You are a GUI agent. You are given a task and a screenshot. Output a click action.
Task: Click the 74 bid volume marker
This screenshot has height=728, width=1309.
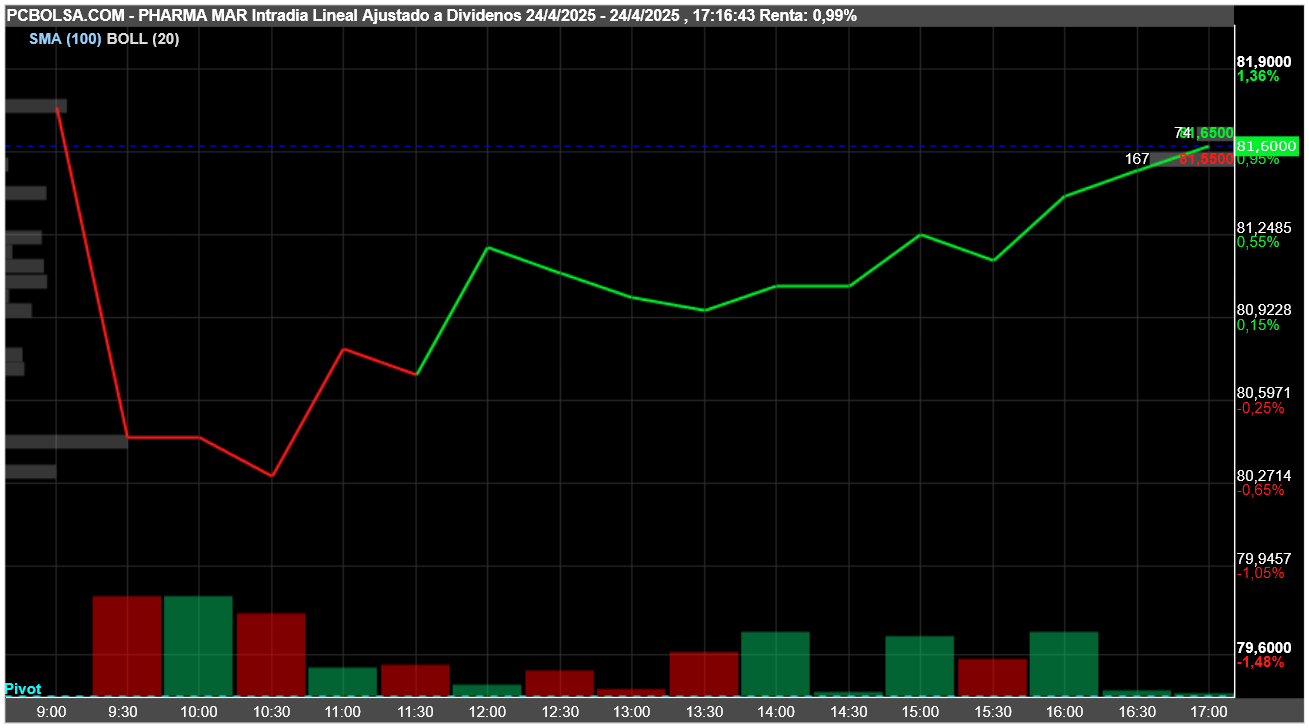[1183, 133]
